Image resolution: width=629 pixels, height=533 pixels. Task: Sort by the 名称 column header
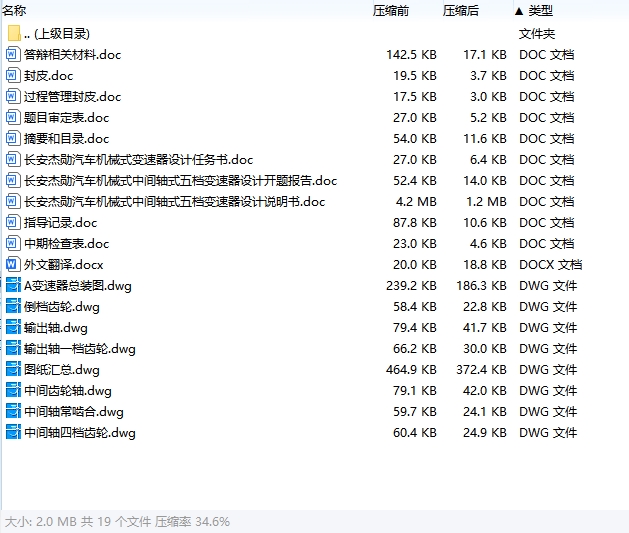click(x=14, y=10)
